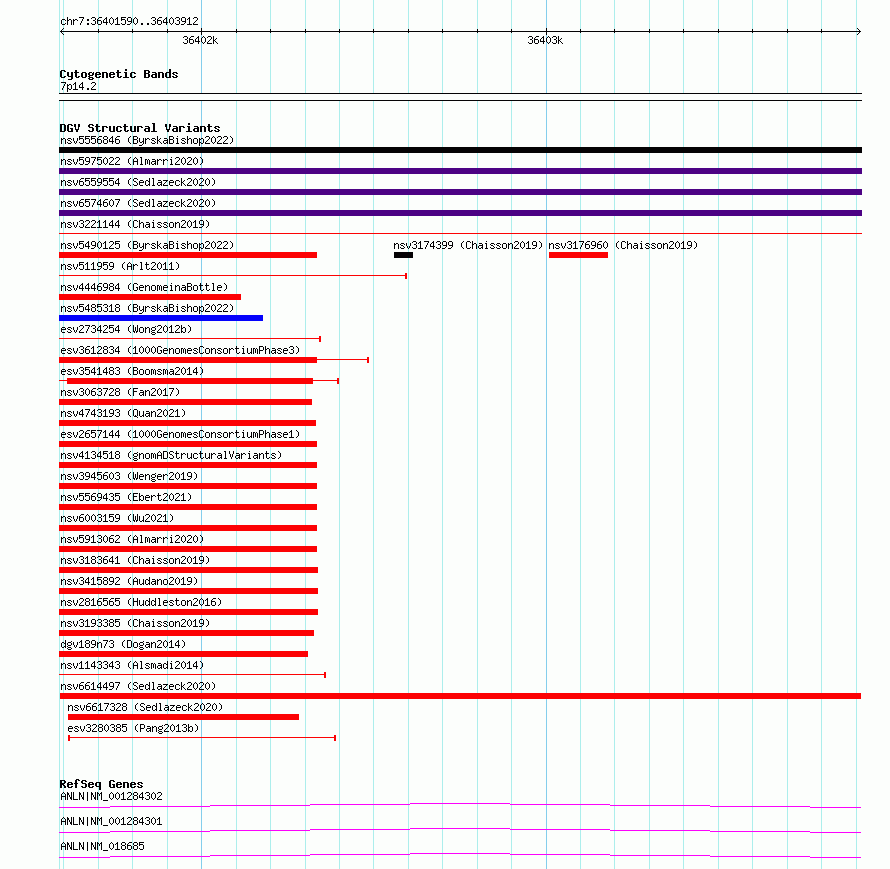Click the nsv5485318 (ByrskaBishop2022) label
The image size is (890, 869).
coord(147,308)
